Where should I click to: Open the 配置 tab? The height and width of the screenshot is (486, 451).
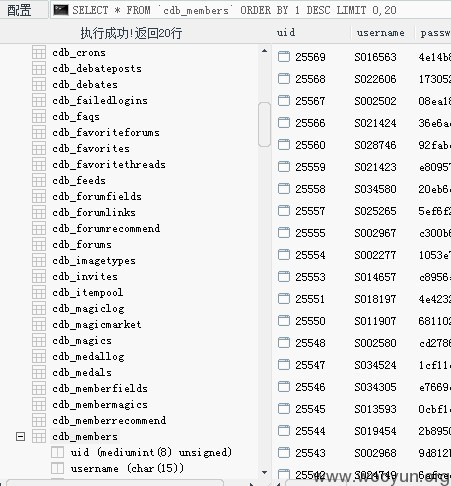click(x=19, y=10)
